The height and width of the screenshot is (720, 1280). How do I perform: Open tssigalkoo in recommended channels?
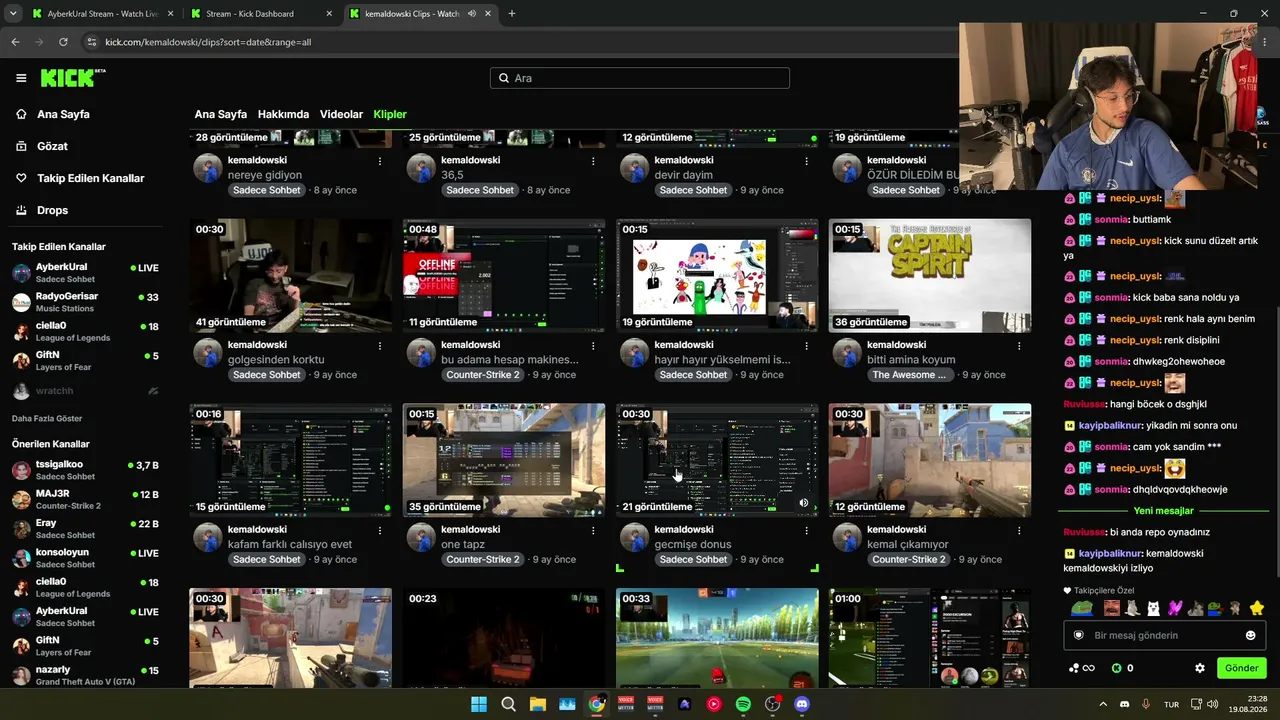85,470
